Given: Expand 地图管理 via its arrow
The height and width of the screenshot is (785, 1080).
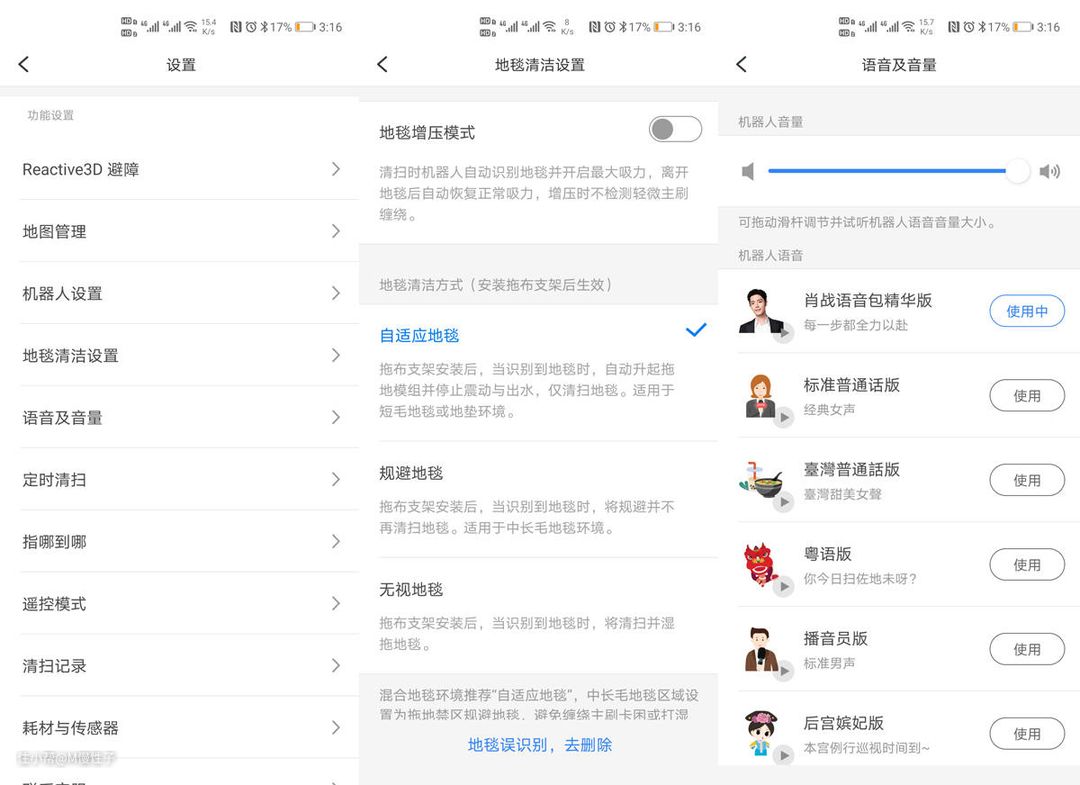Looking at the screenshot, I should click(336, 231).
